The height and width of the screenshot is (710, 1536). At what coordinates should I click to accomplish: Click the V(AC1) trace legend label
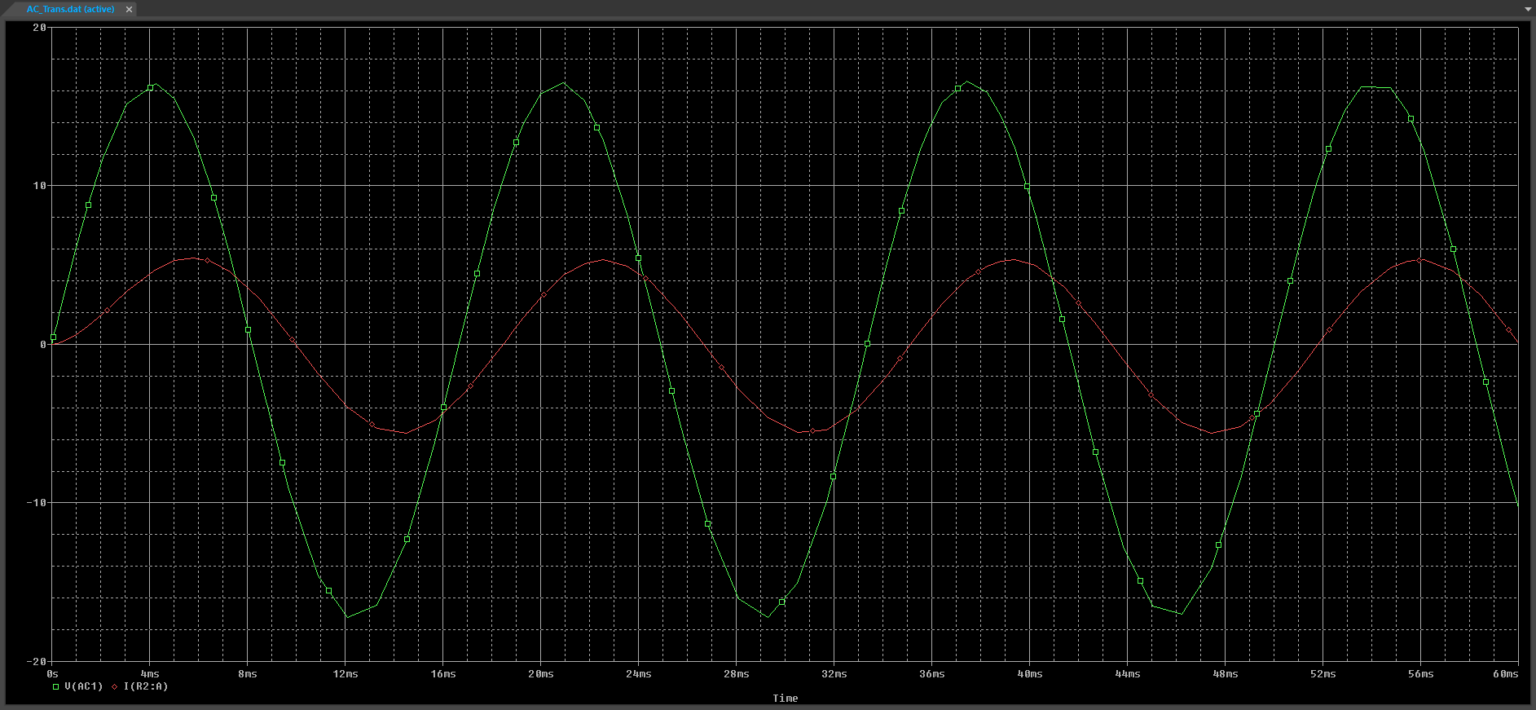83,686
